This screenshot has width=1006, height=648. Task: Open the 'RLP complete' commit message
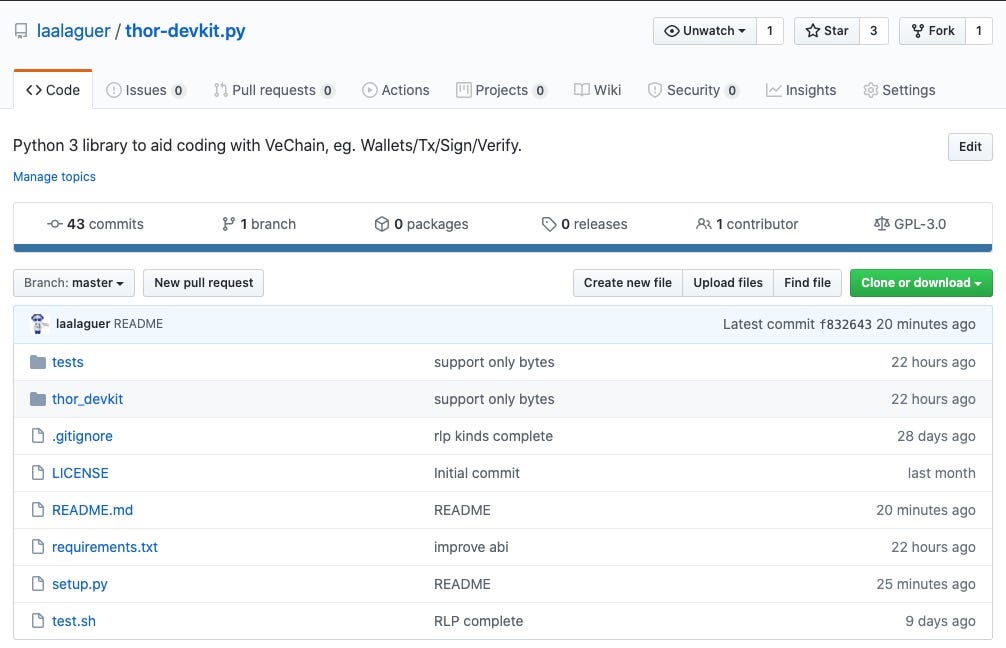click(479, 621)
